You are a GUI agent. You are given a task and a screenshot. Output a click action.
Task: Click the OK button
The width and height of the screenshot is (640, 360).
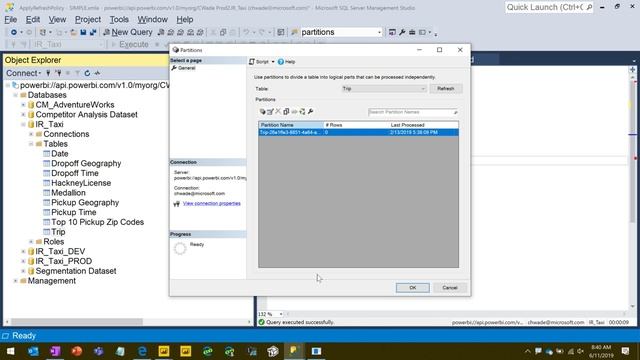pos(413,288)
